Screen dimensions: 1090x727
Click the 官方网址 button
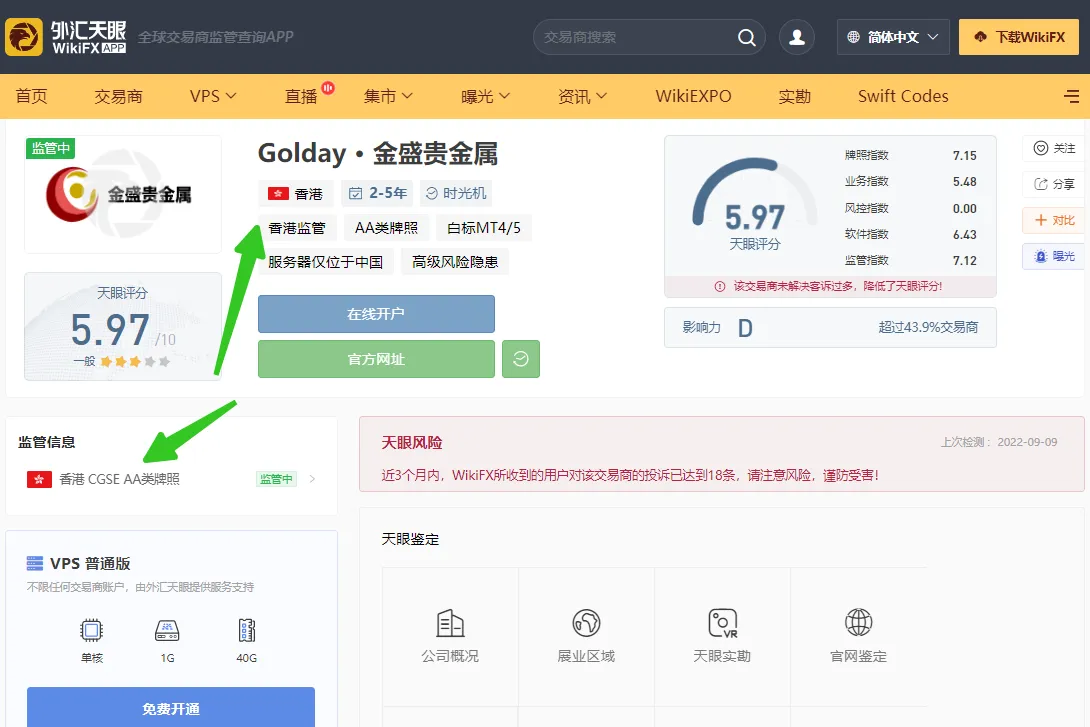(x=376, y=359)
